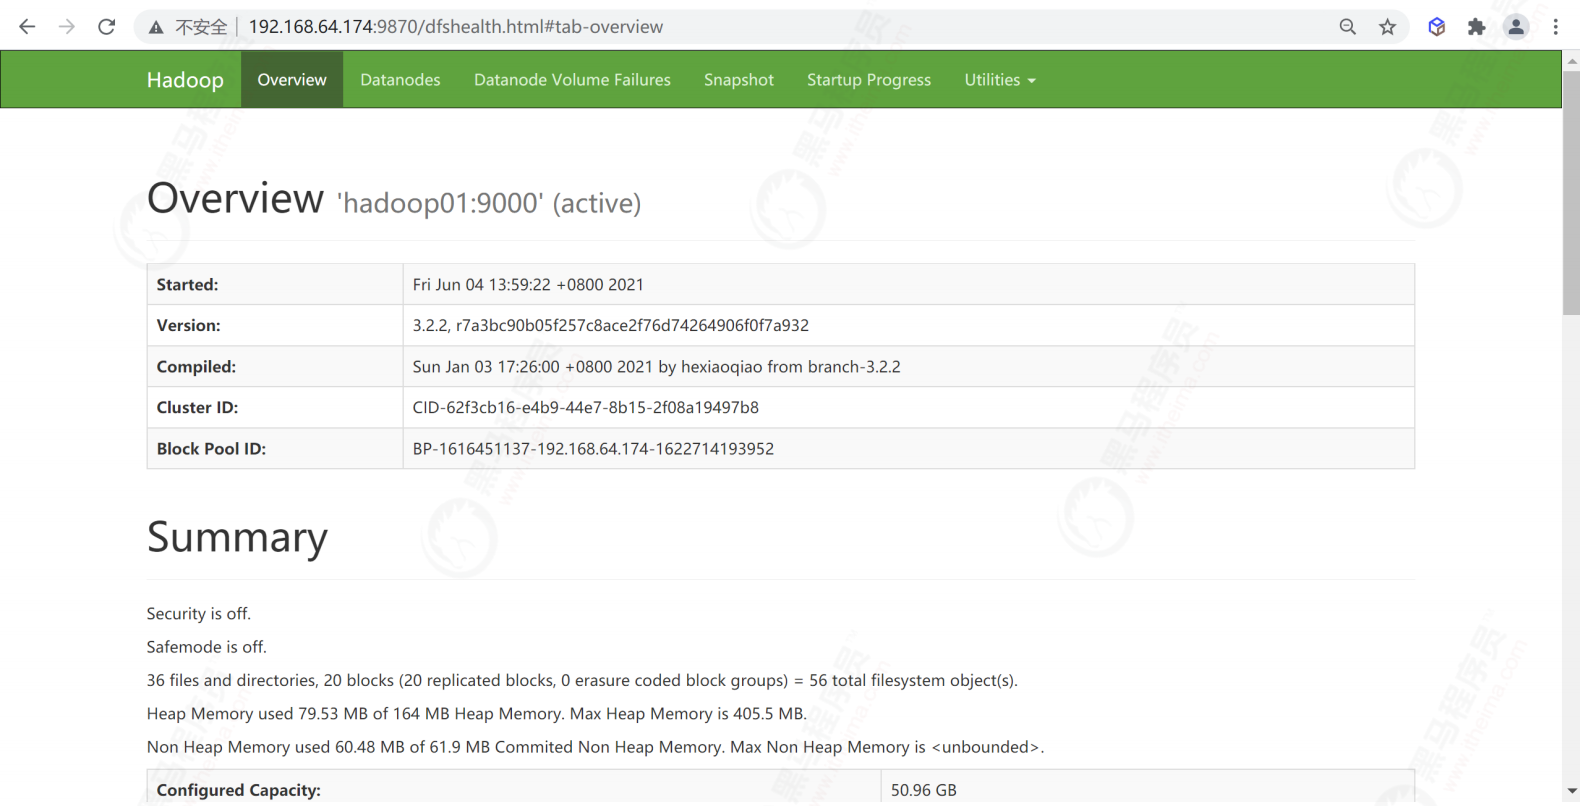Click the page scrollbar thumb
Screen dimensions: 1580x806
1571,193
